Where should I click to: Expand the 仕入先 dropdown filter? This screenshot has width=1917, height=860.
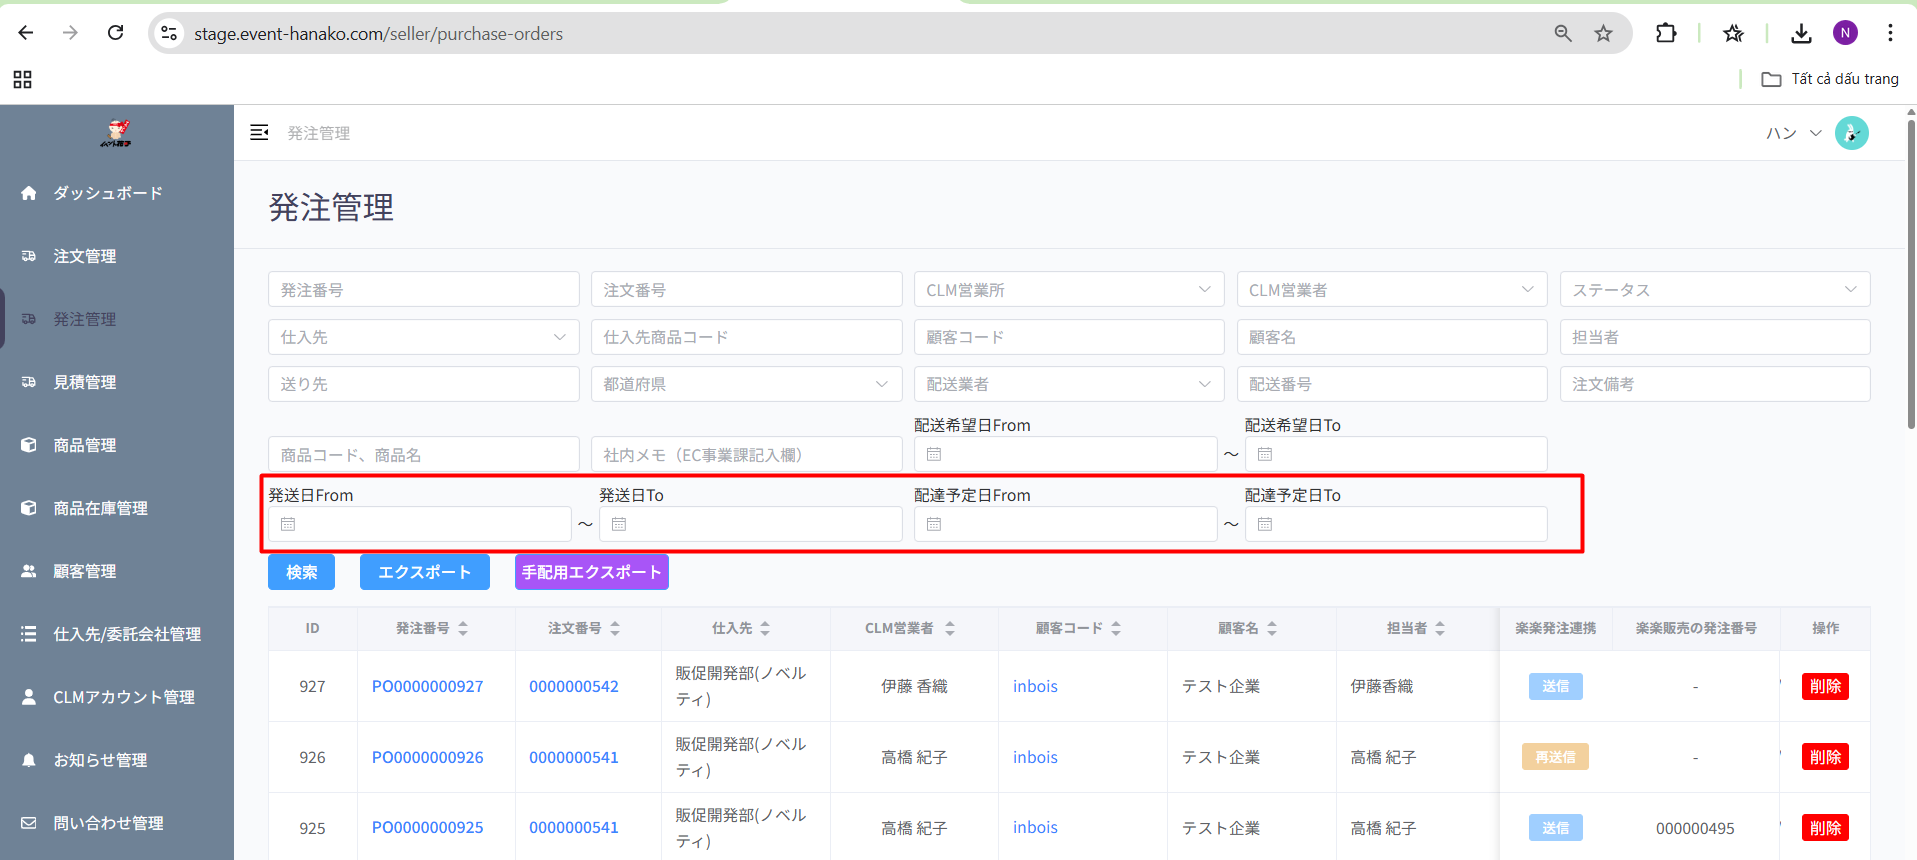pyautogui.click(x=423, y=337)
